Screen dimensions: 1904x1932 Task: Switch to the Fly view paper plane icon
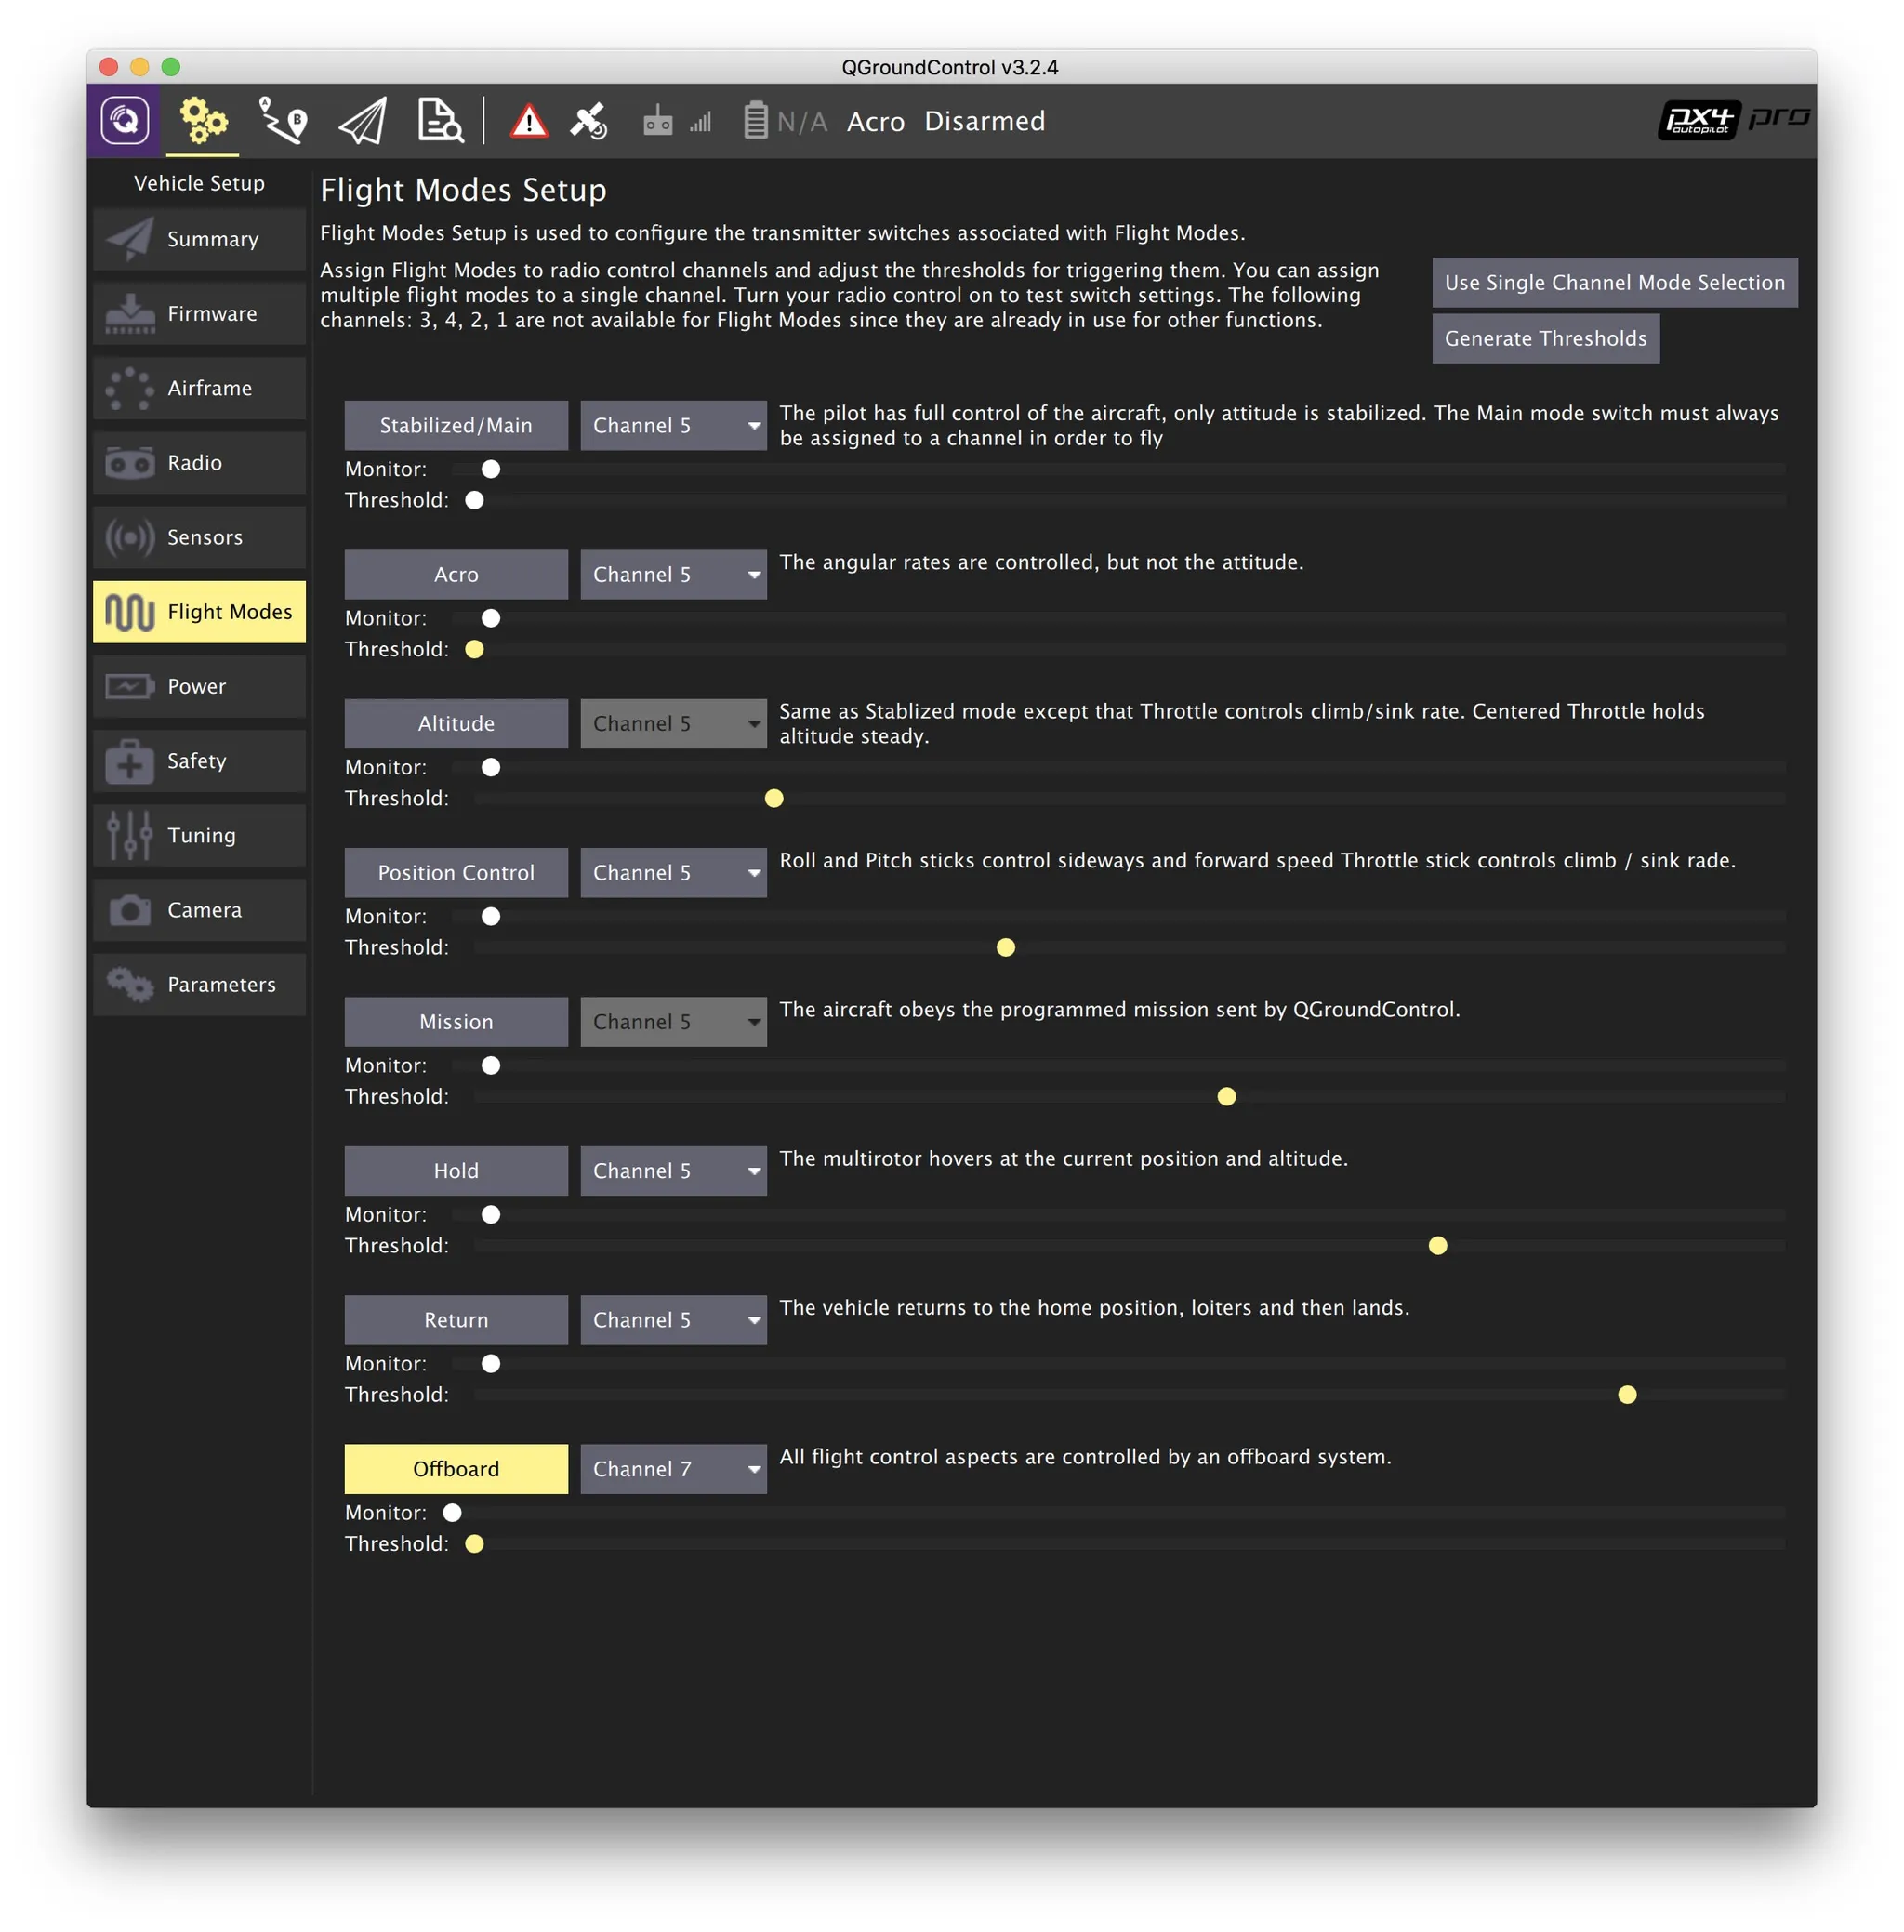362,122
